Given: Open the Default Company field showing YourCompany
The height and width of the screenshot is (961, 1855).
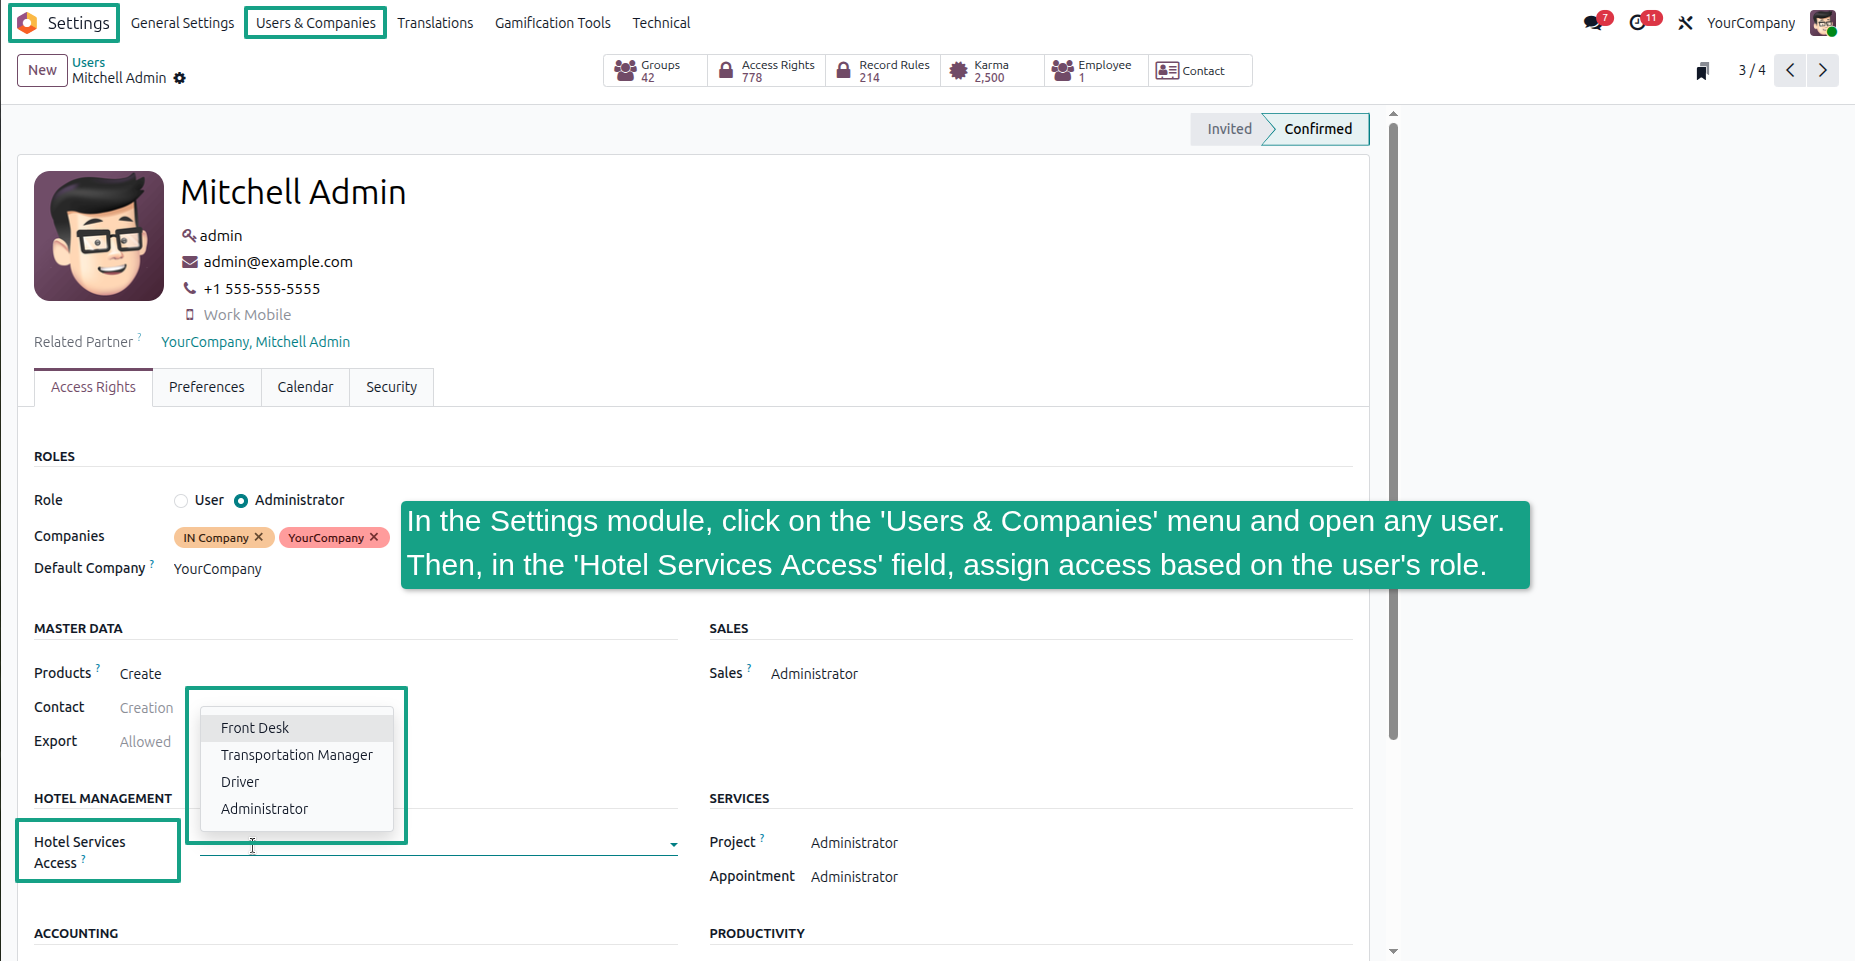Looking at the screenshot, I should coord(218,569).
